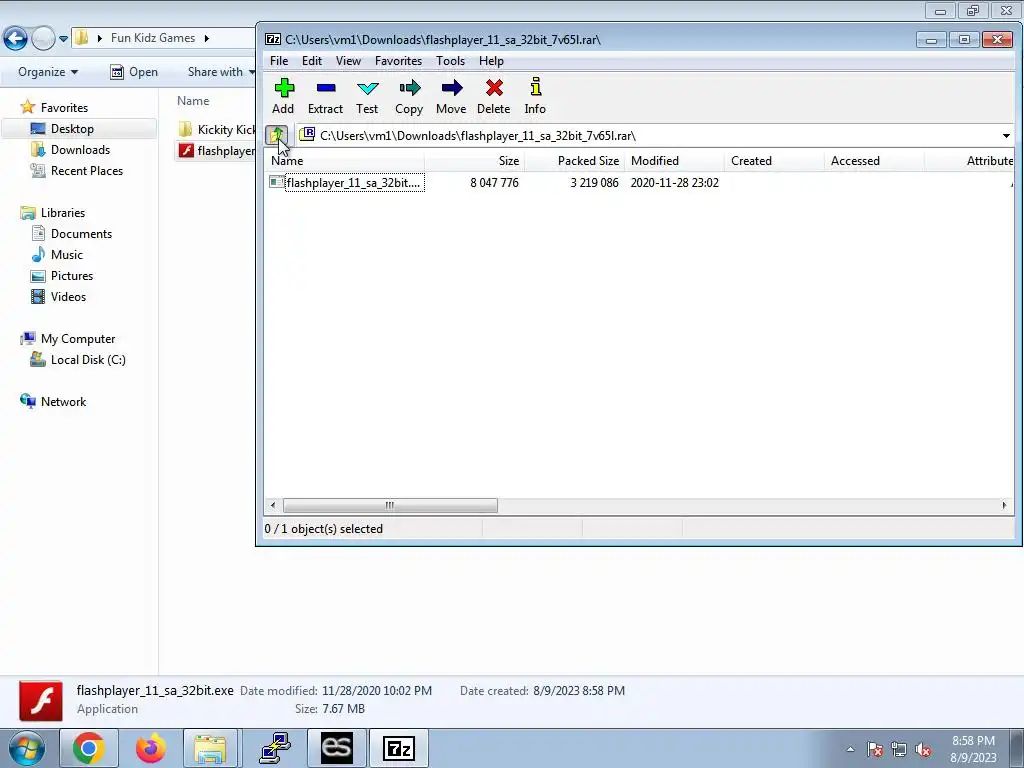1024x768 pixels.
Task: Open the Info toolbar icon
Action: [535, 96]
